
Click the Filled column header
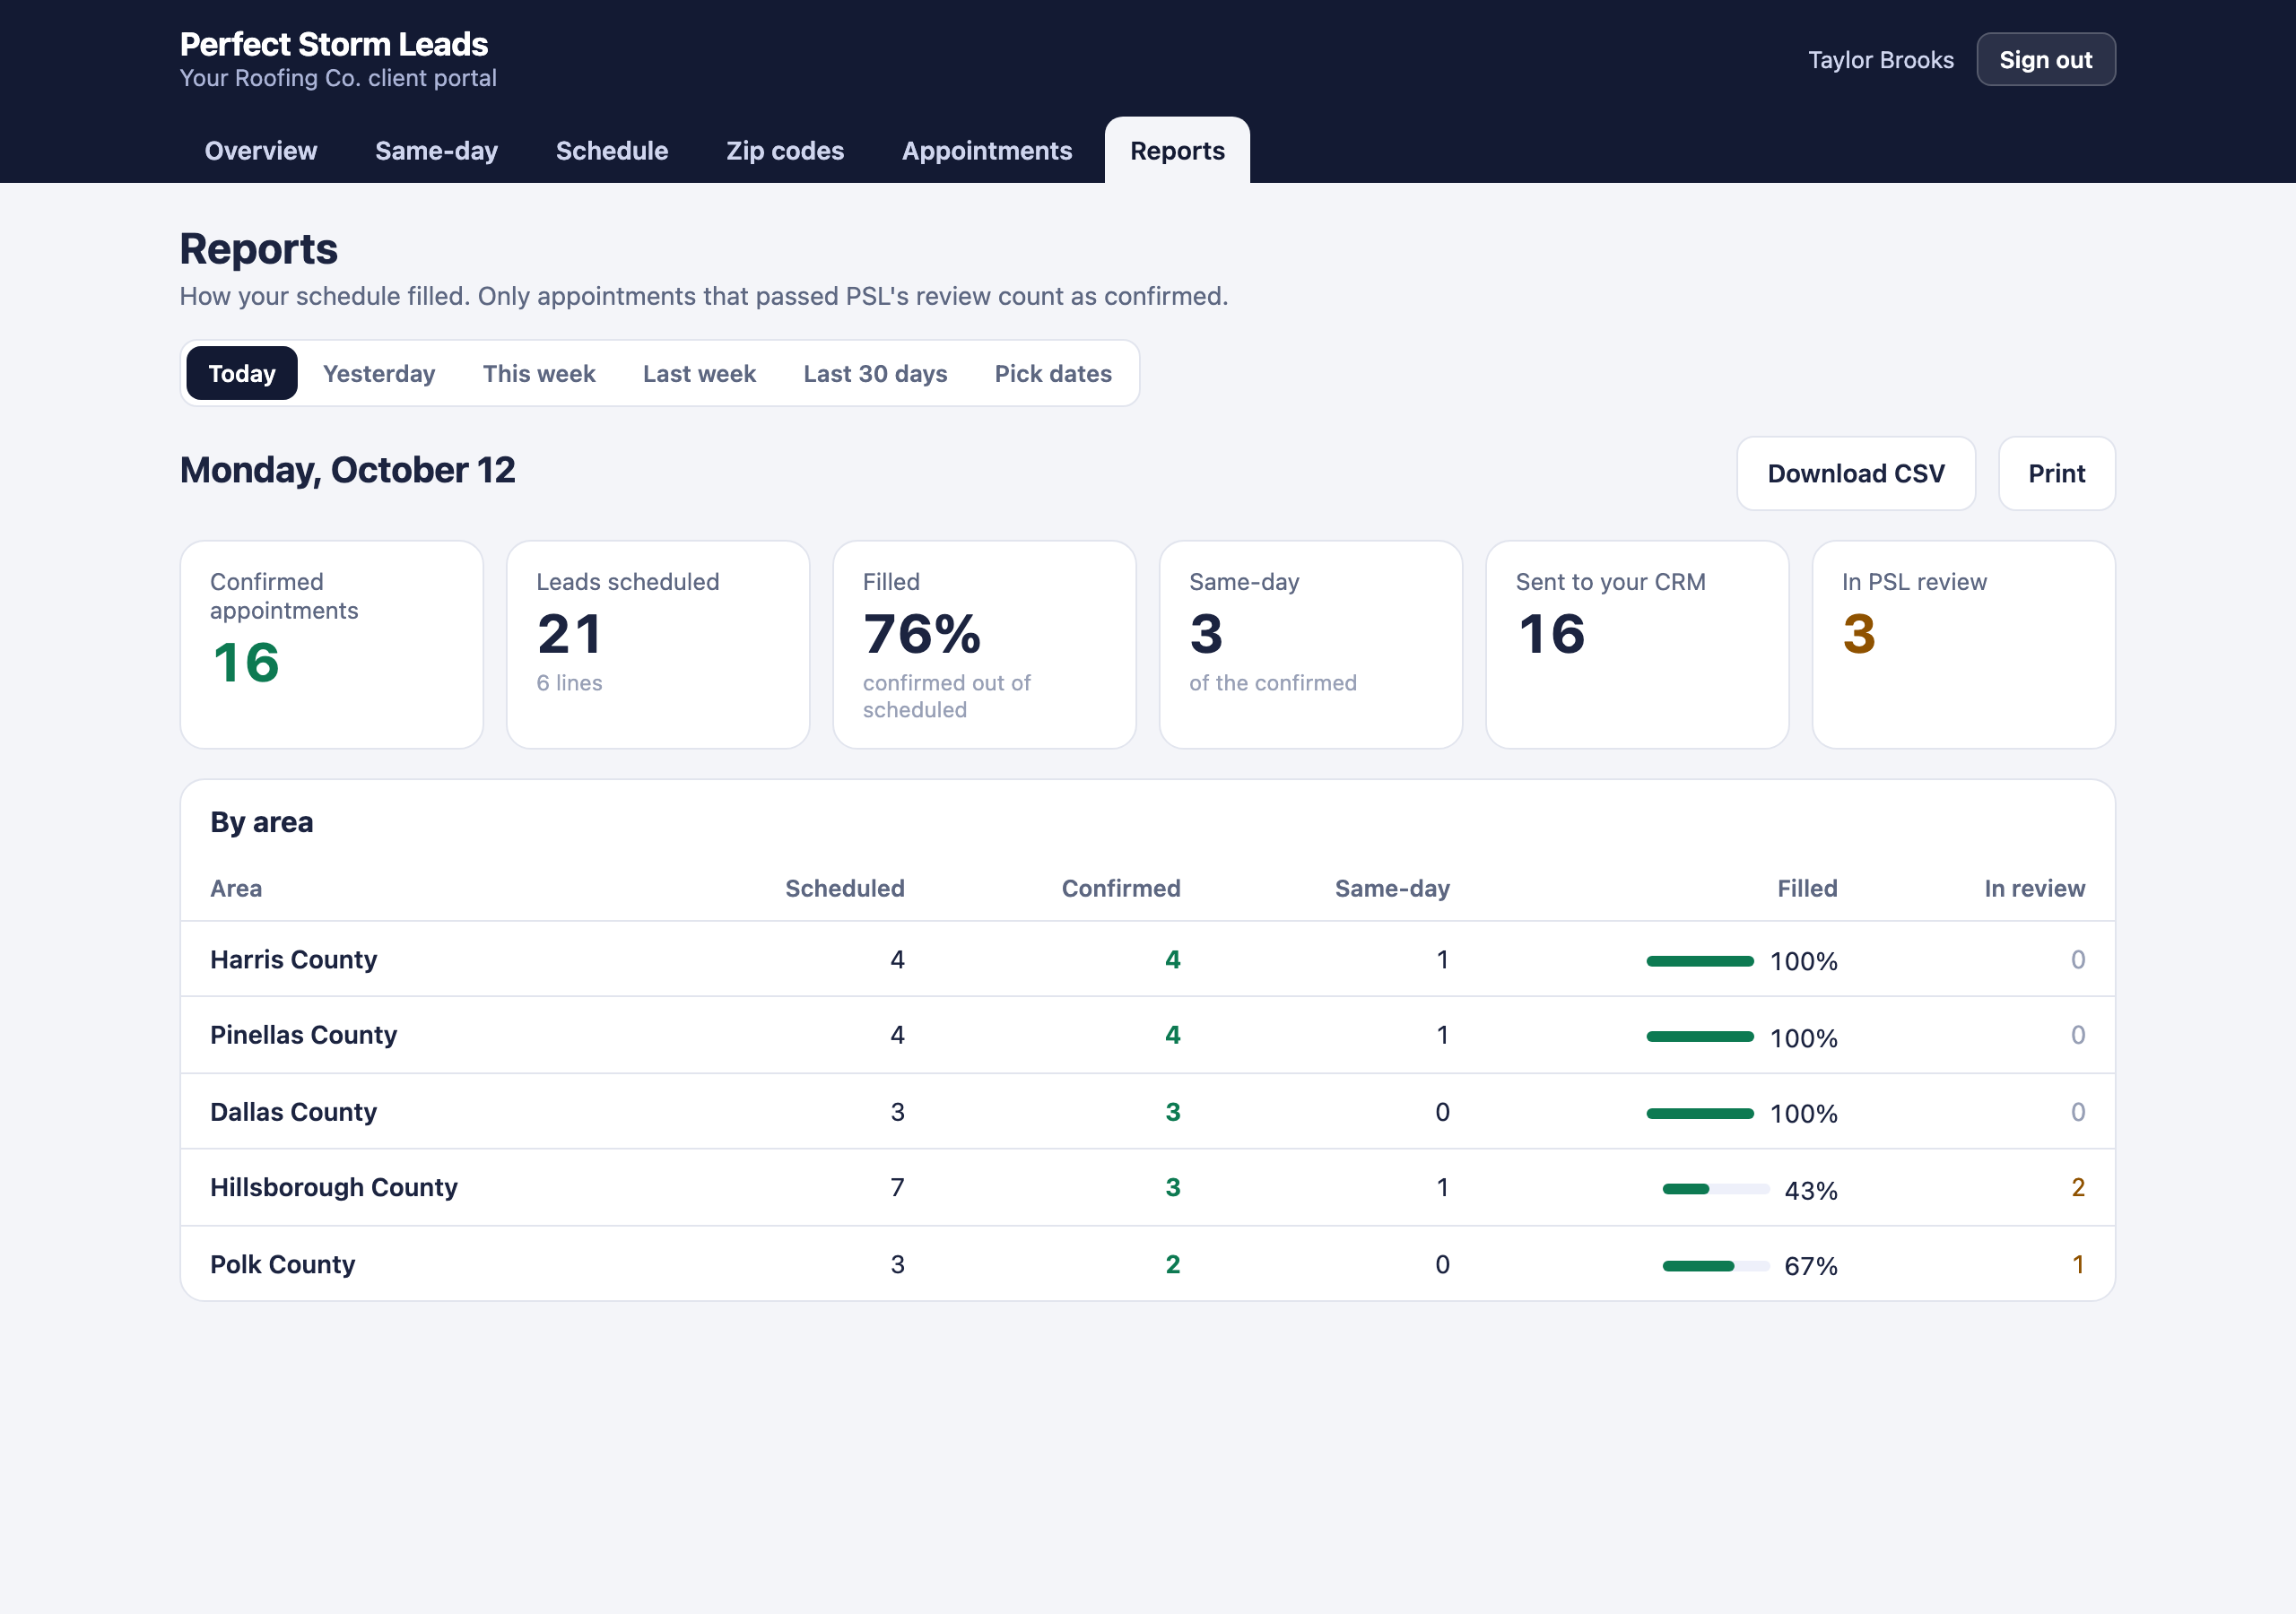[x=1807, y=889]
